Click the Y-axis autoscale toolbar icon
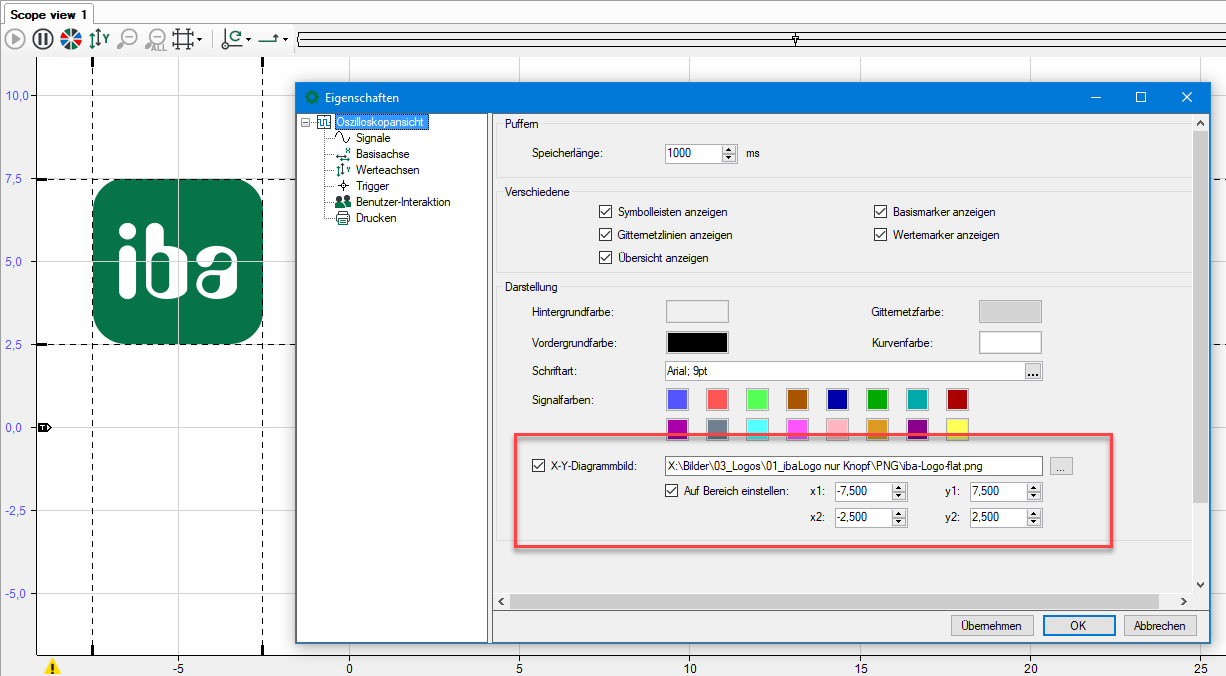The image size is (1226, 676). pyautogui.click(x=99, y=39)
